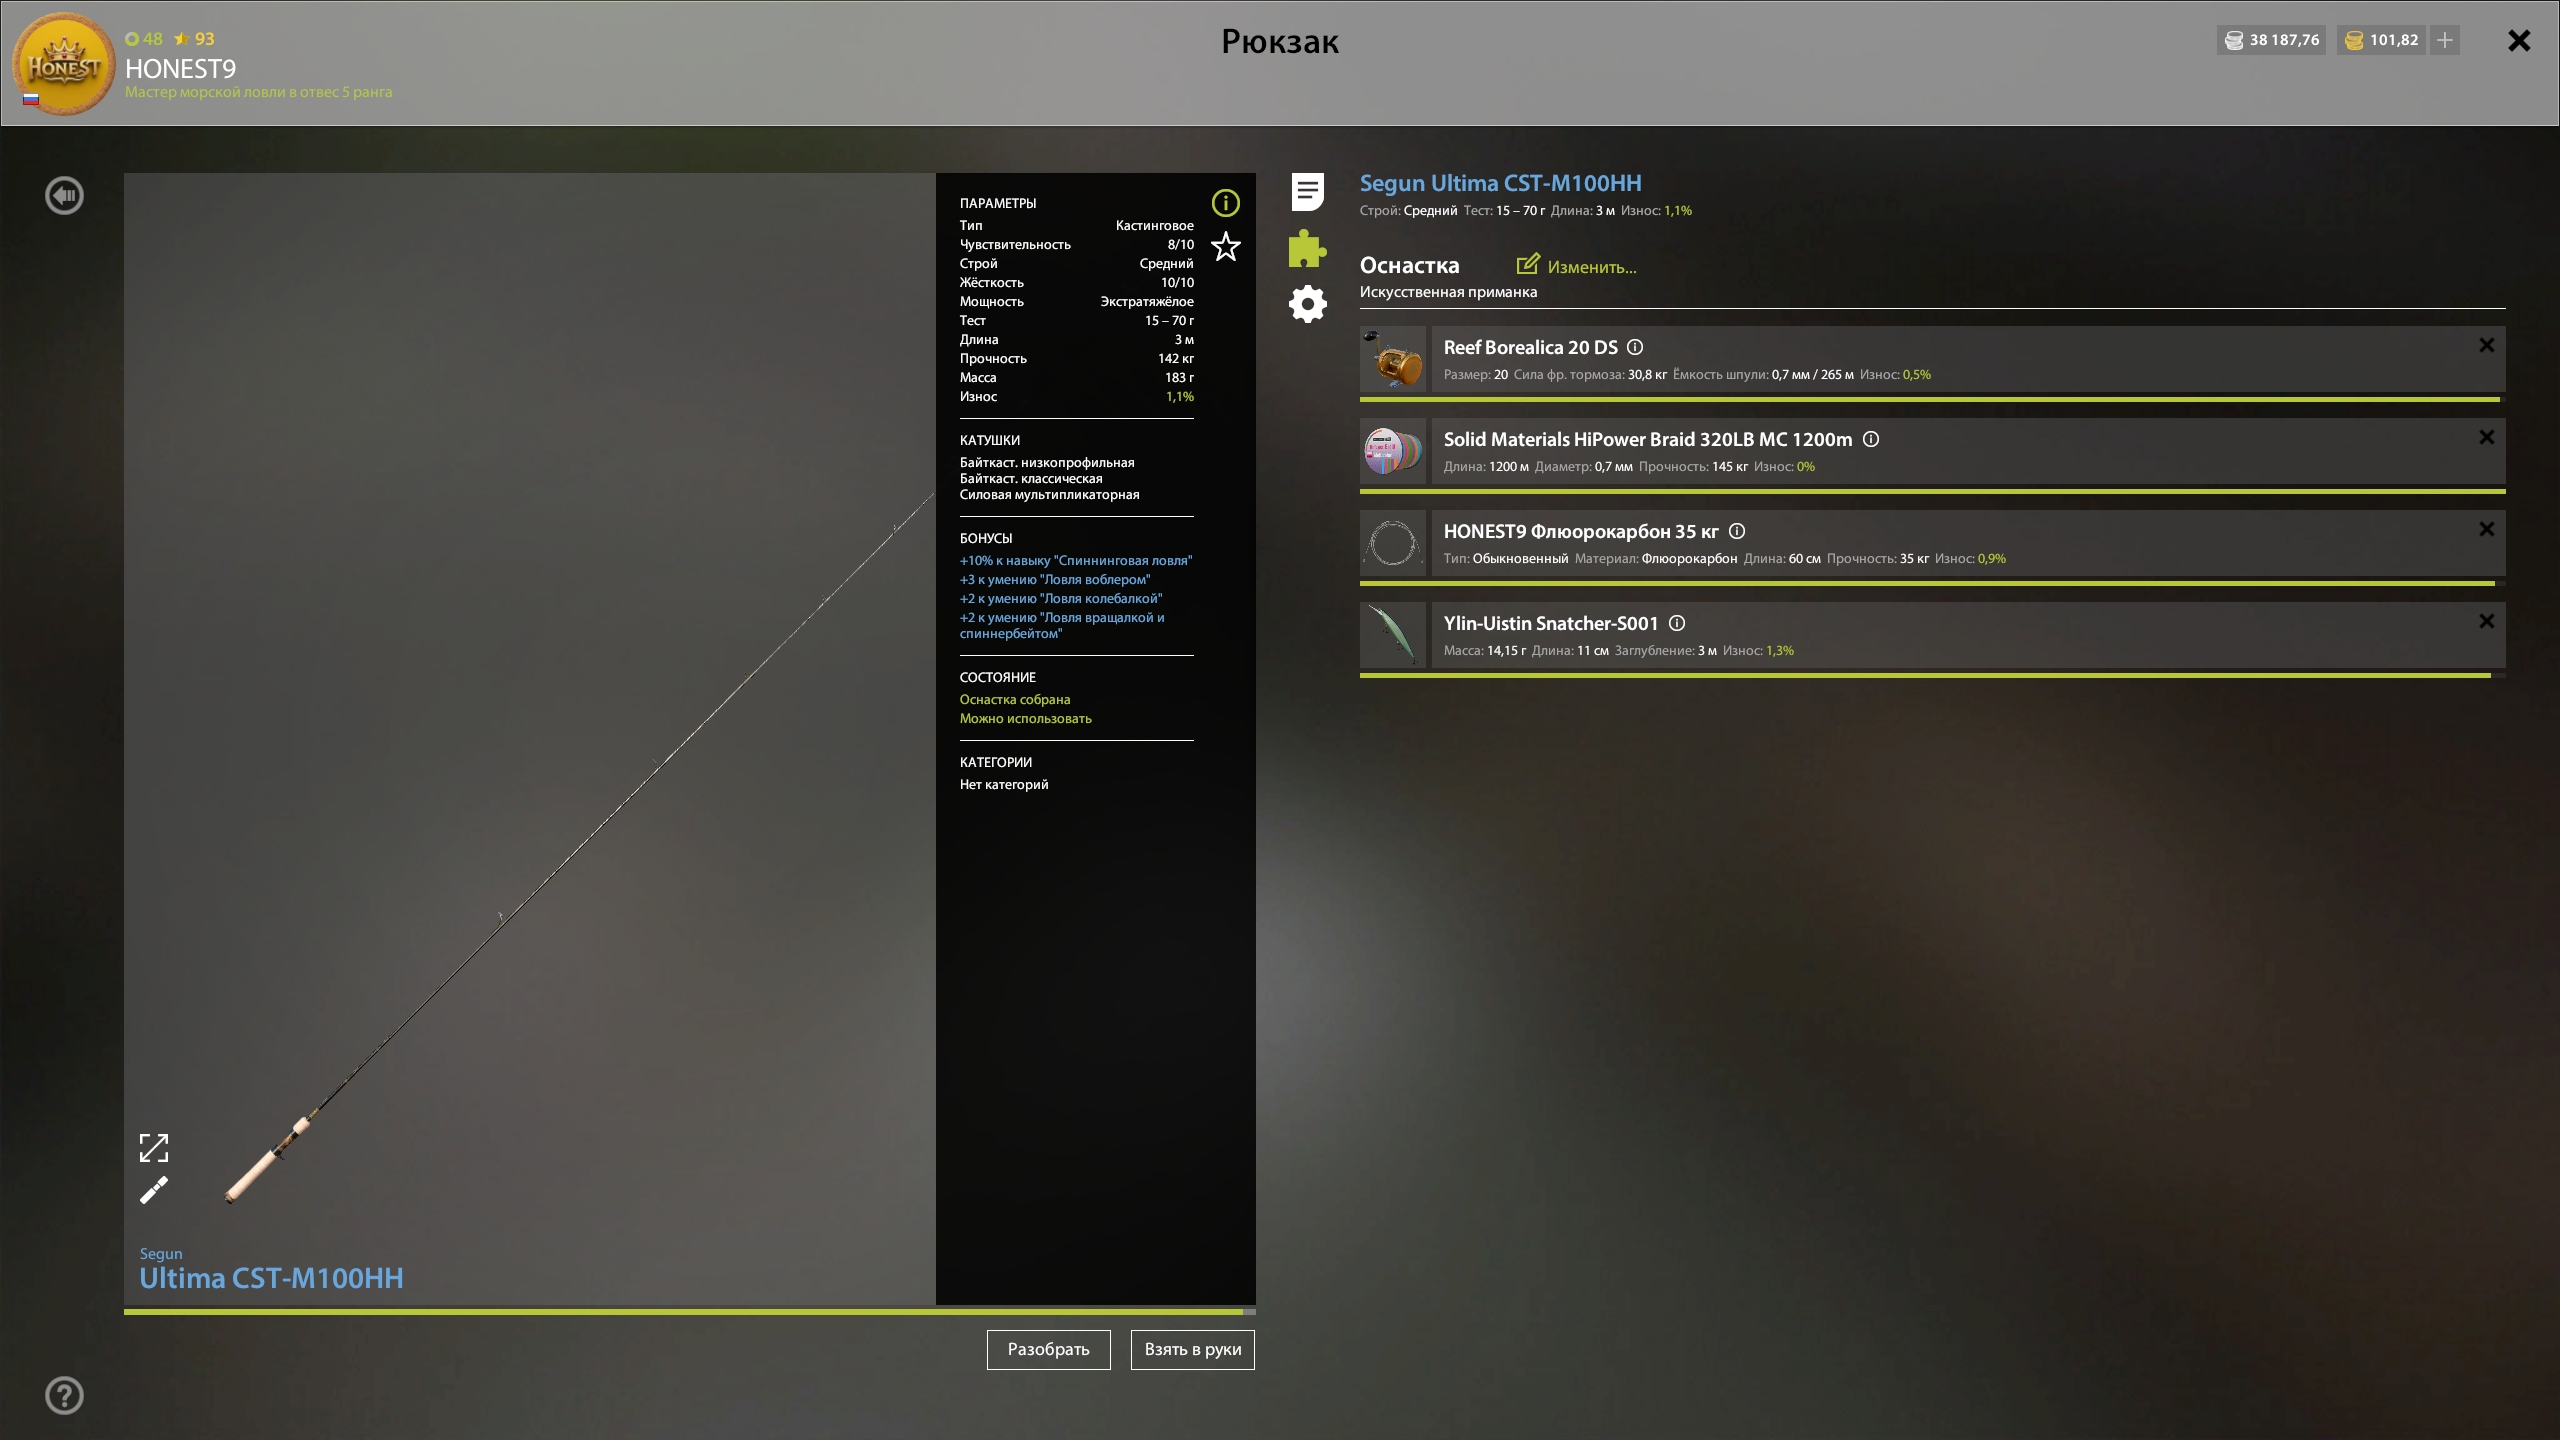Remove Solid Materials HiPower Braid line

pyautogui.click(x=2486, y=438)
